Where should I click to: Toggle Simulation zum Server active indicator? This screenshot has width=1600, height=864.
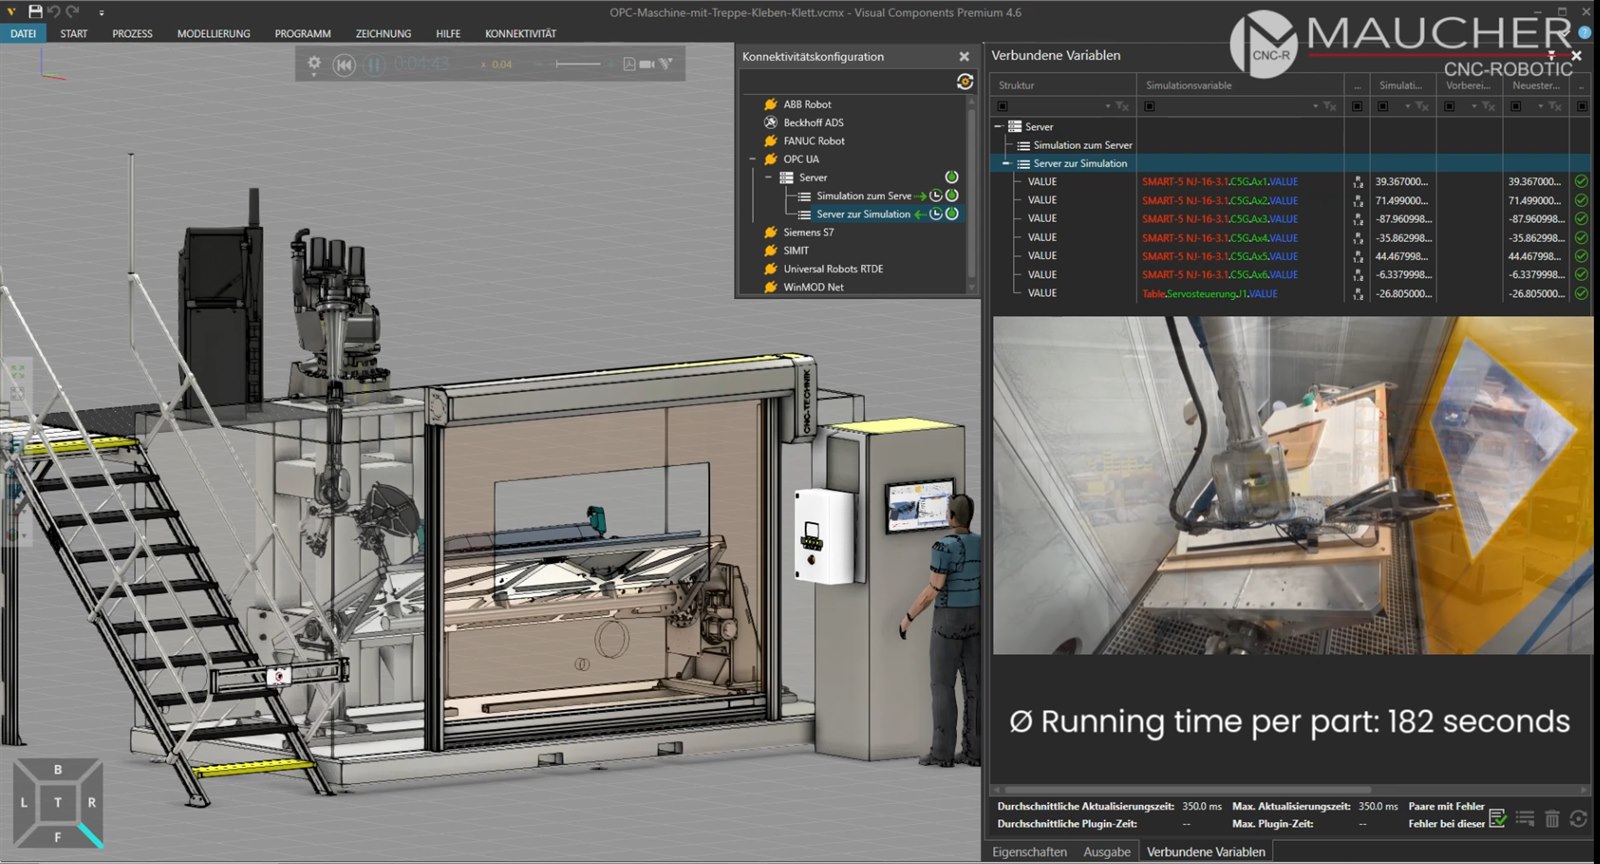point(952,196)
